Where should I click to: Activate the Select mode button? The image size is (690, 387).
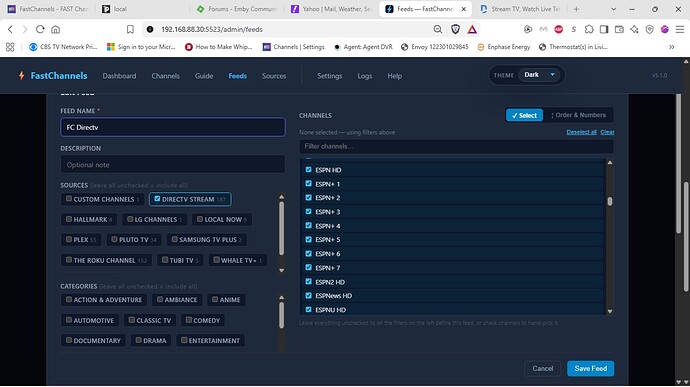coord(524,115)
